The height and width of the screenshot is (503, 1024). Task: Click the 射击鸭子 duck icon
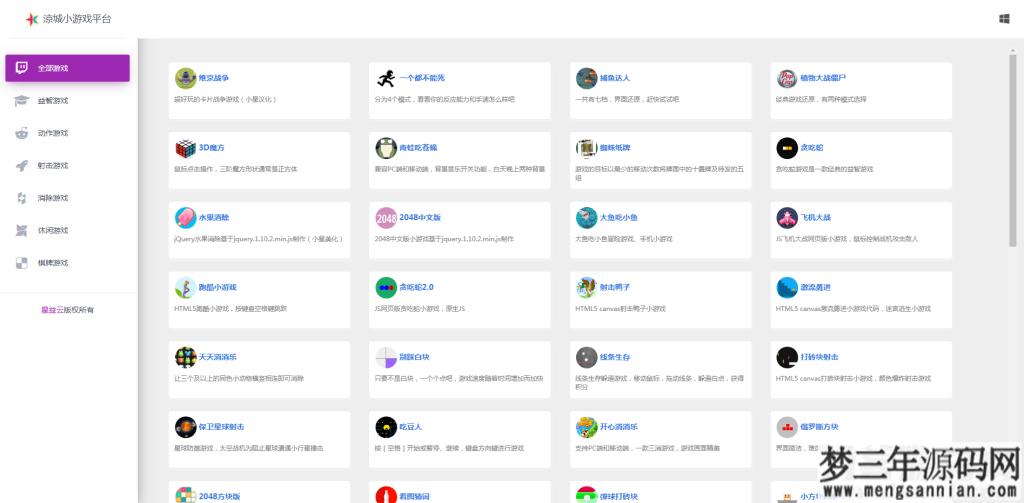click(586, 287)
